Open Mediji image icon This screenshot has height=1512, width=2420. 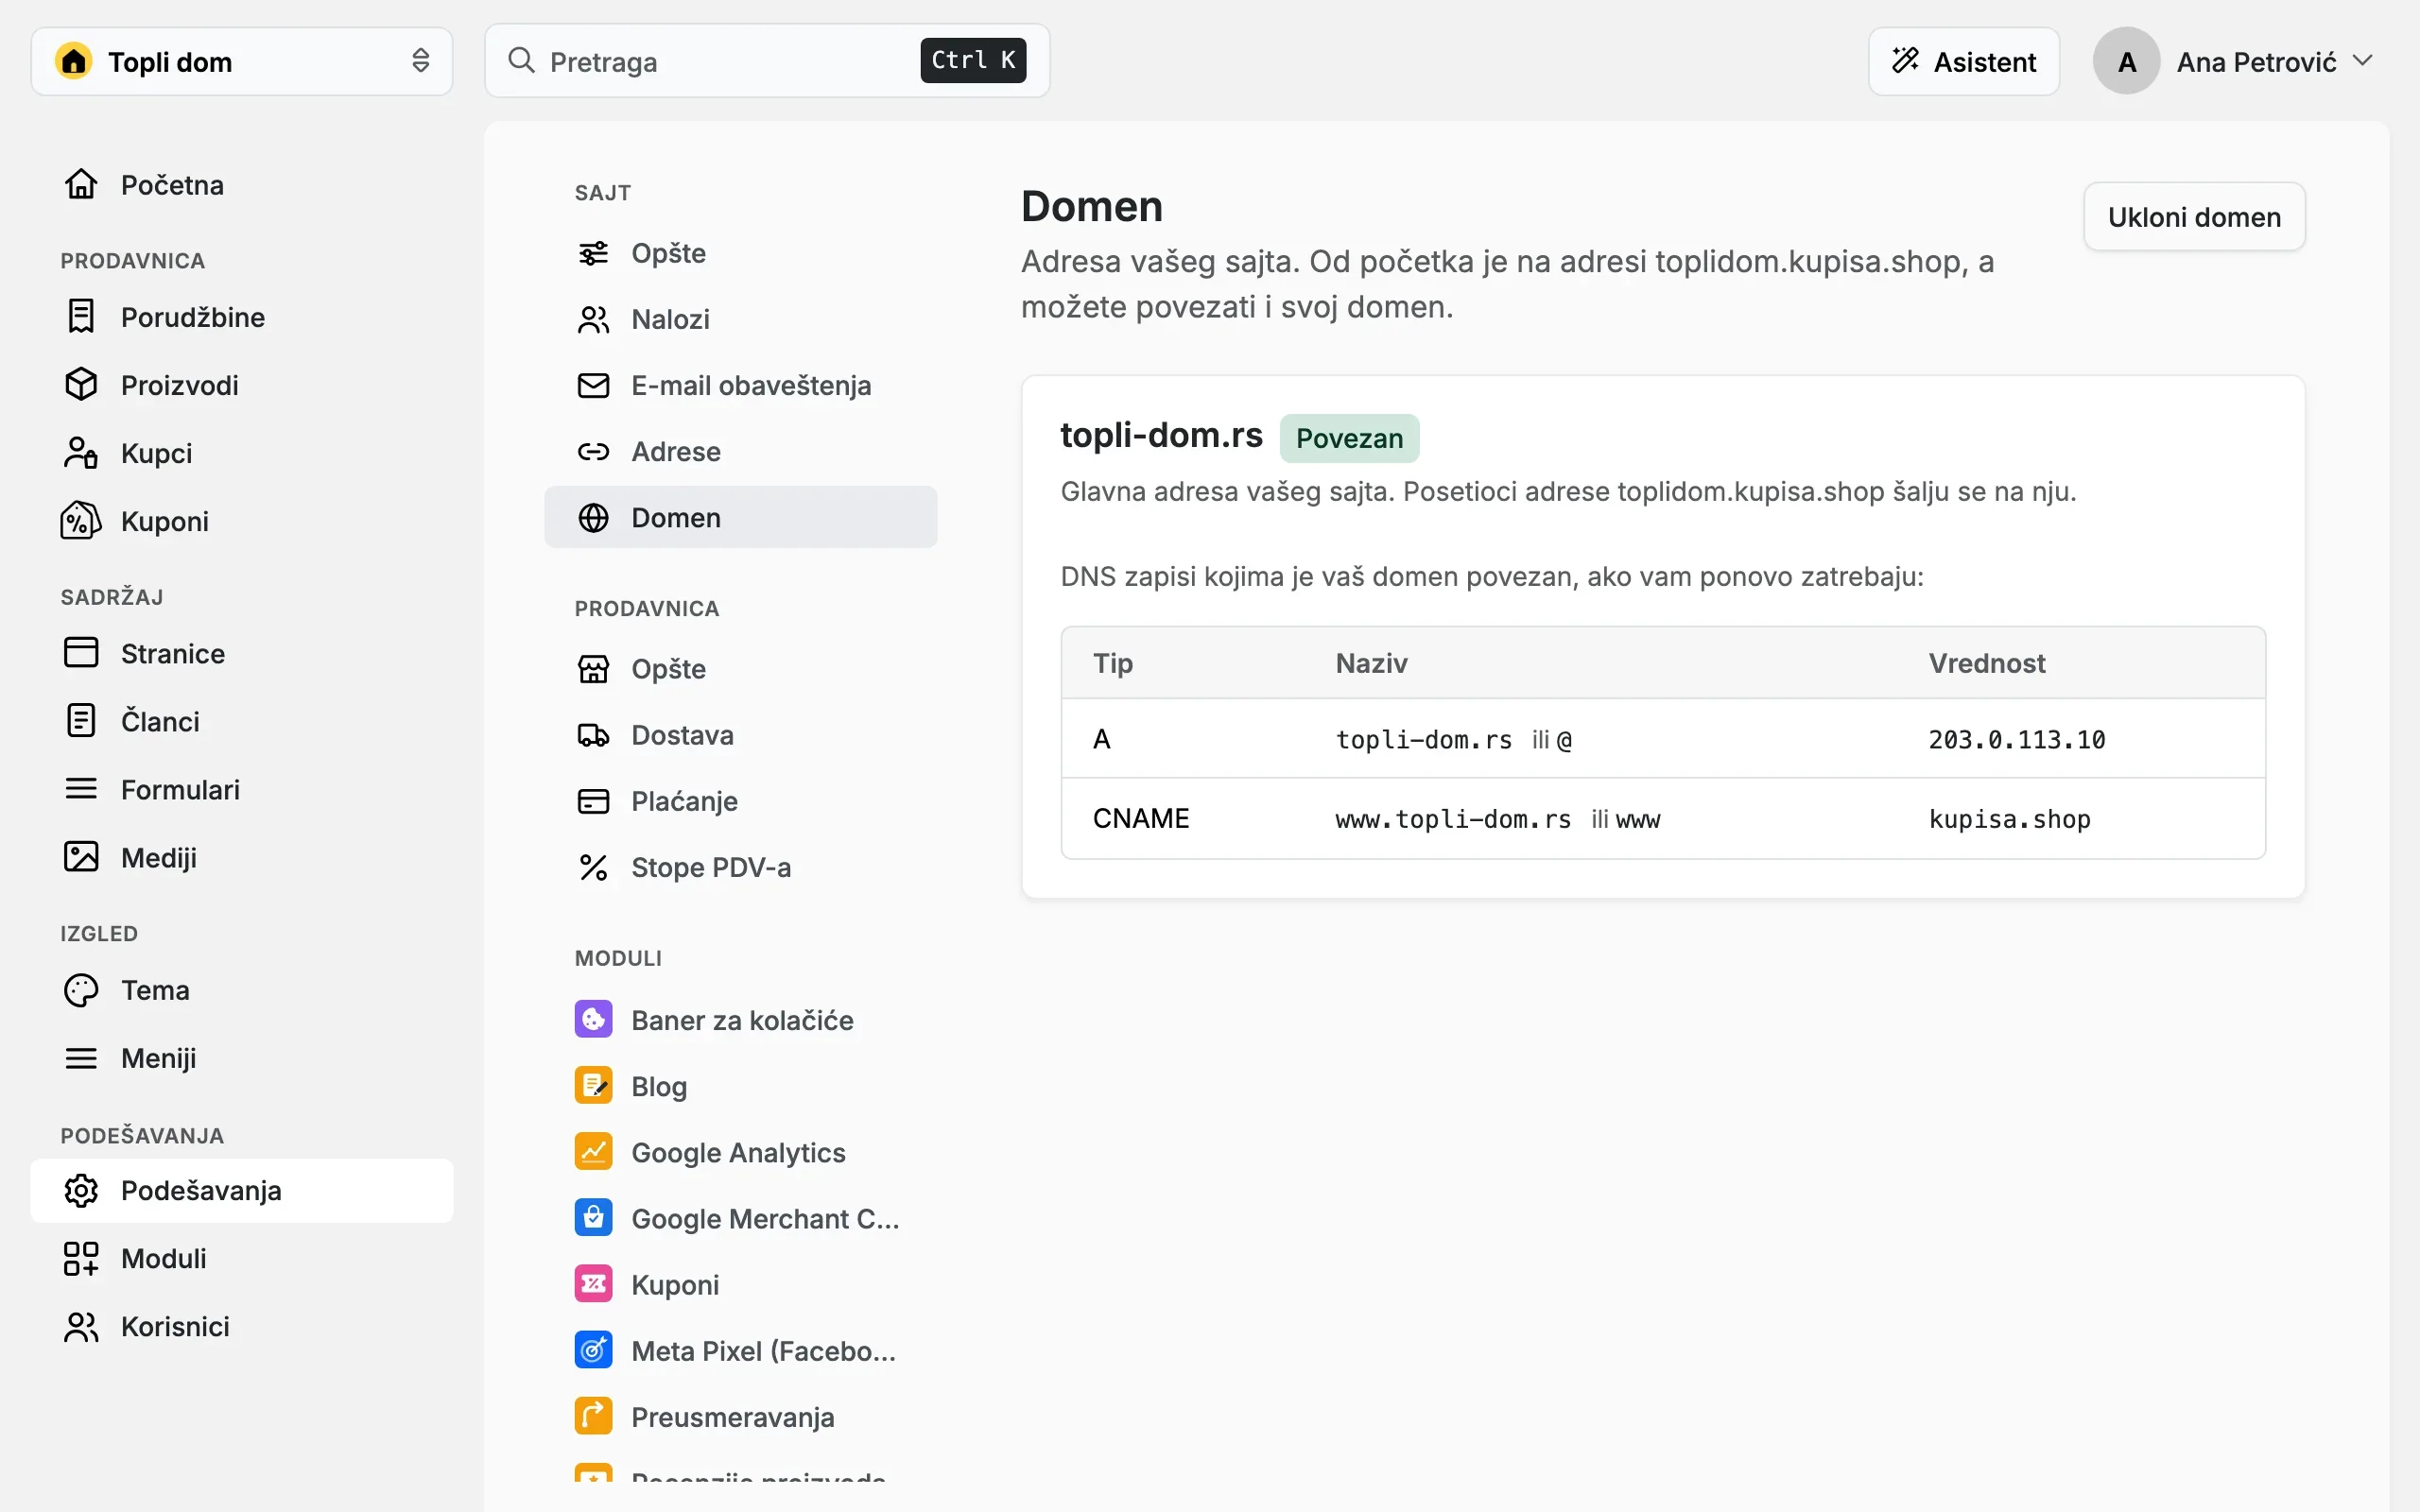tap(81, 856)
